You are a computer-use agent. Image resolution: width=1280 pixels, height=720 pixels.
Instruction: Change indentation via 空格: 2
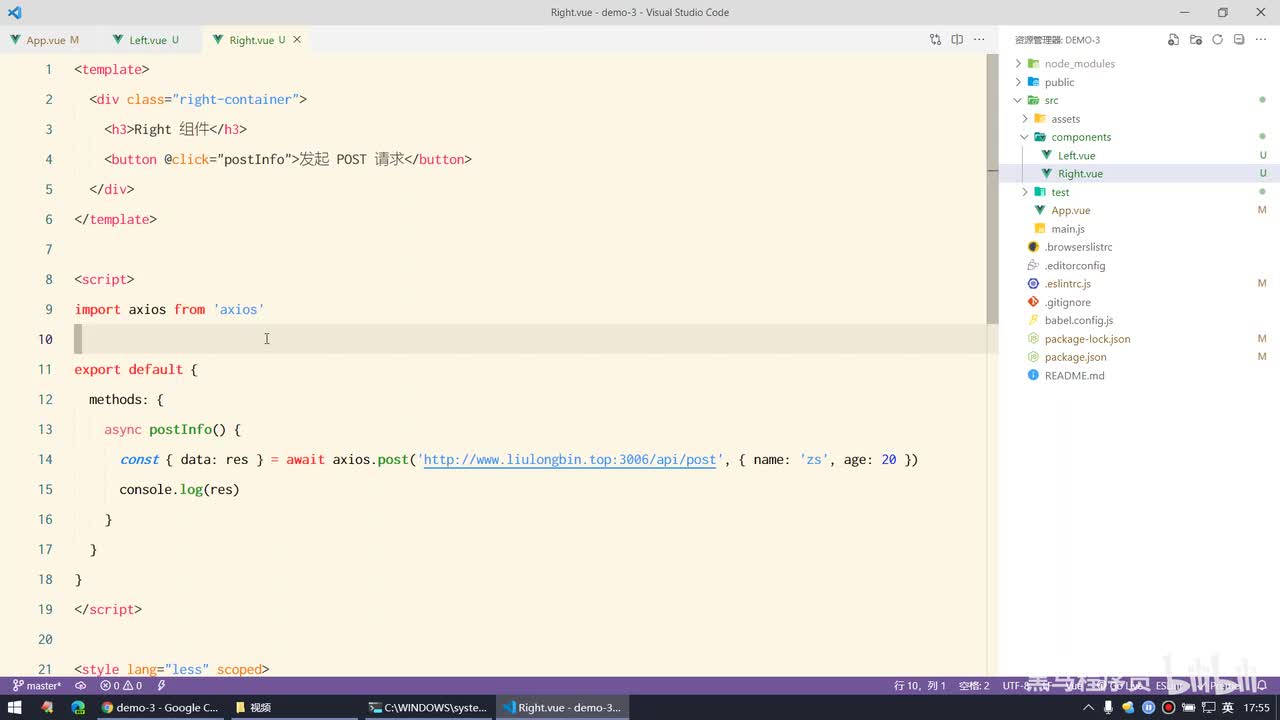click(974, 686)
